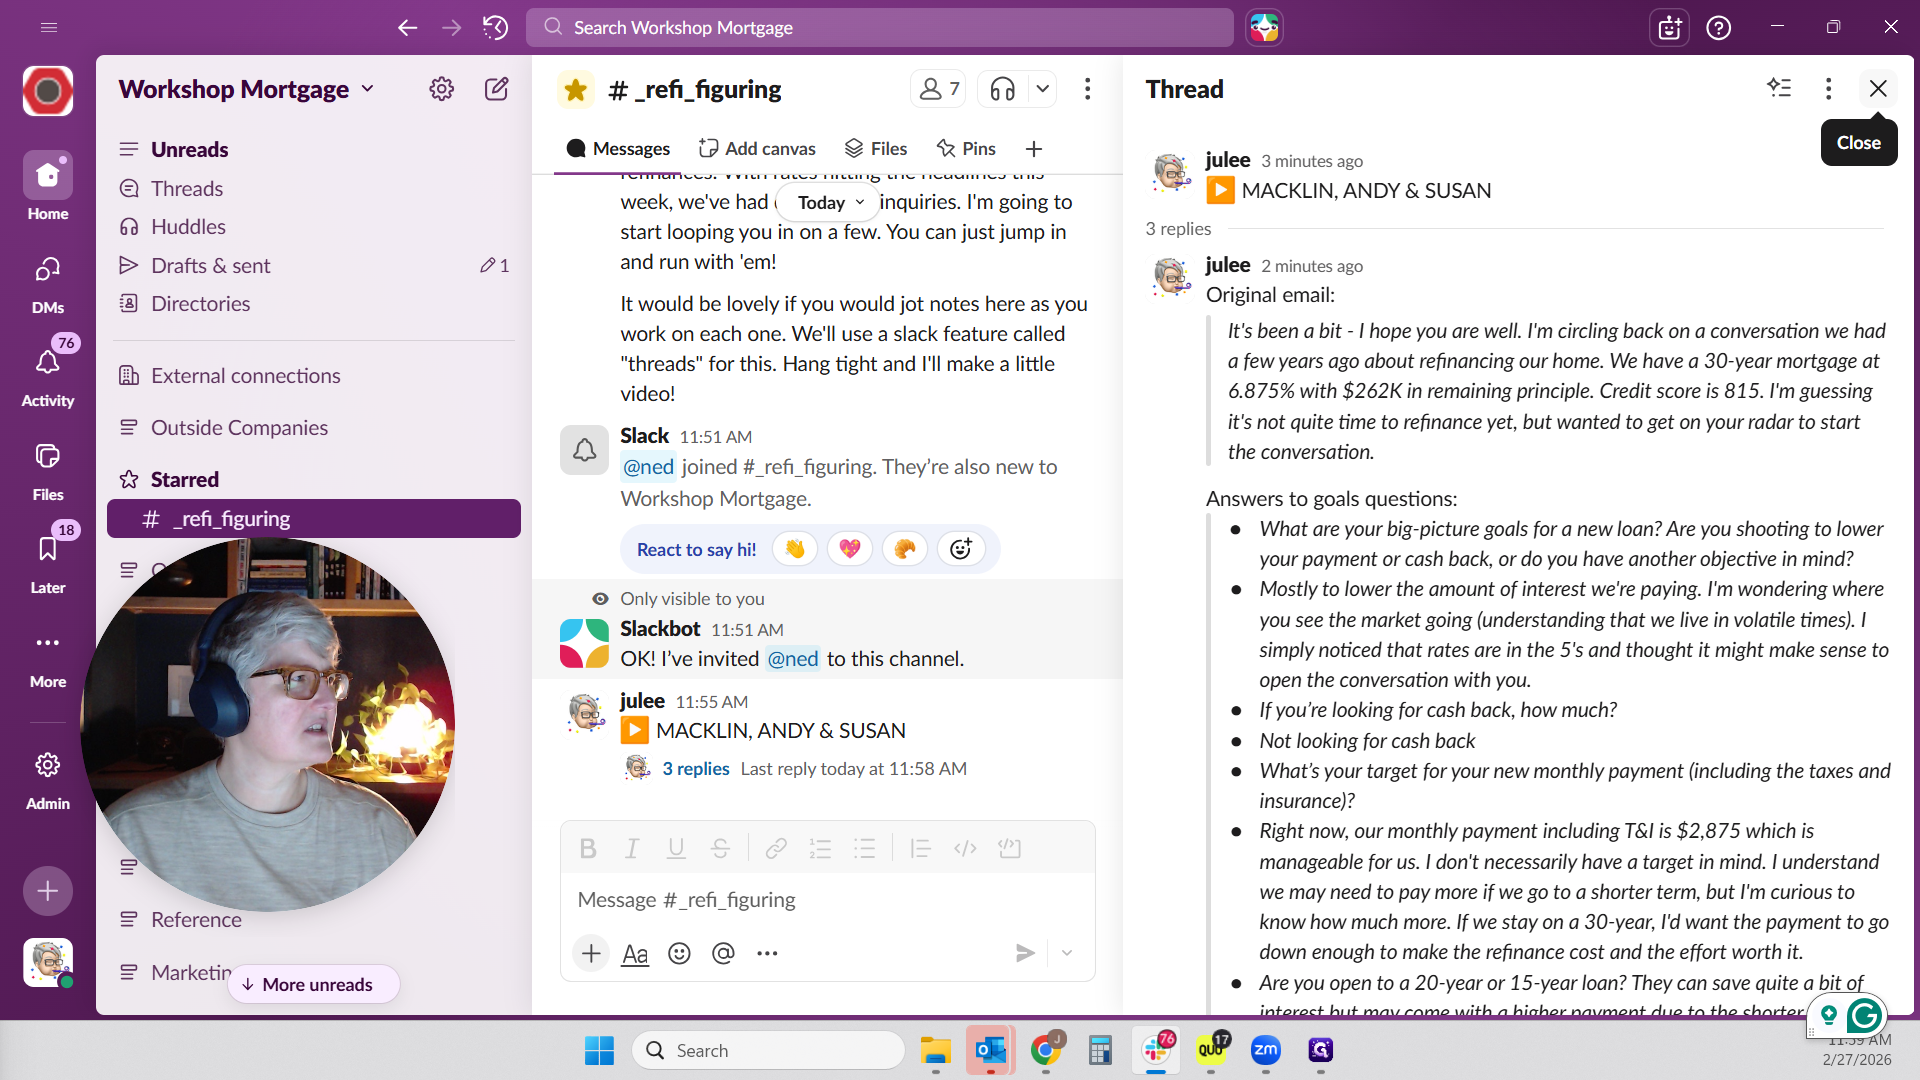Open the 3 replies thread link
The width and height of the screenshot is (1920, 1080).
696,768
